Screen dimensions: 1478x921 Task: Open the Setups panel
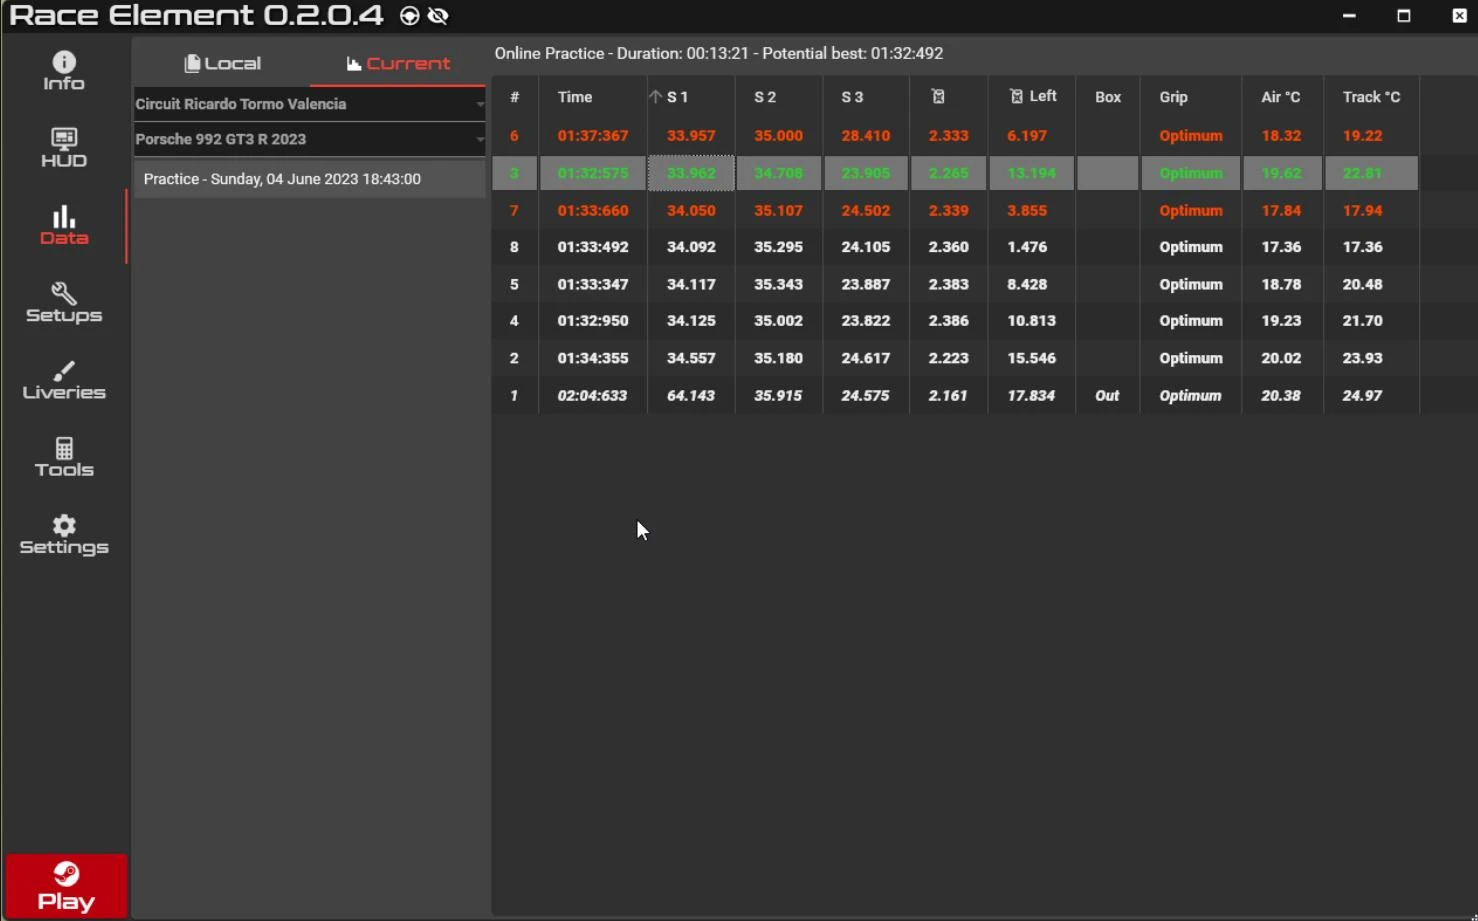(x=63, y=302)
